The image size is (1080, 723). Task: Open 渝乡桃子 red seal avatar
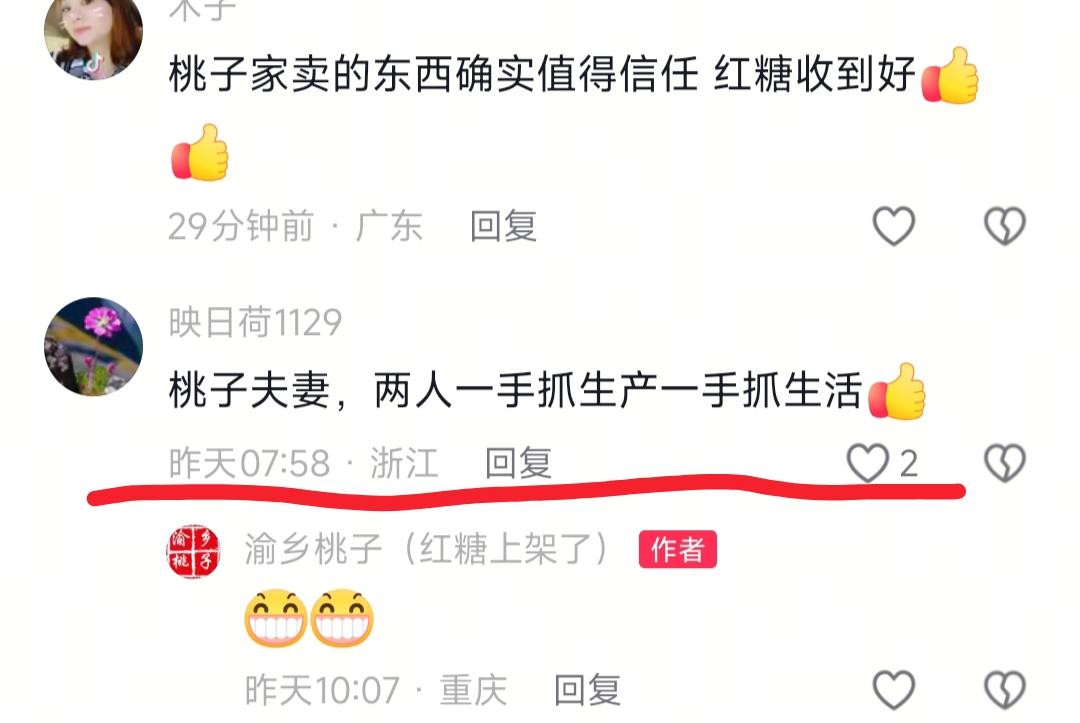click(x=193, y=551)
